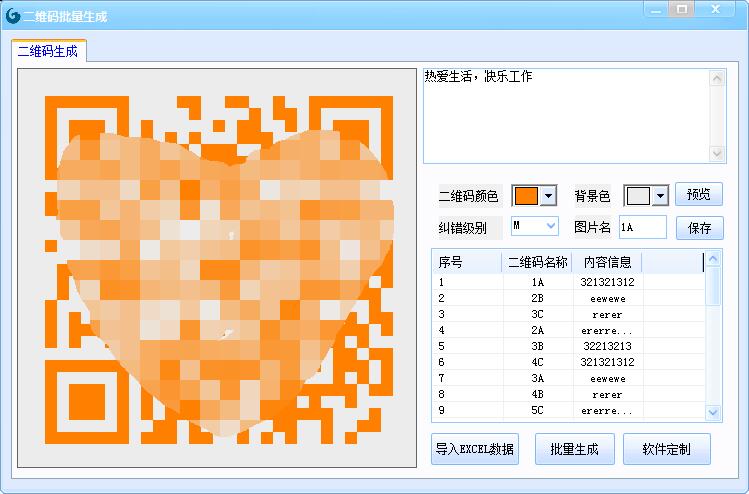Click the text box scrollbar down arrow

point(717,153)
